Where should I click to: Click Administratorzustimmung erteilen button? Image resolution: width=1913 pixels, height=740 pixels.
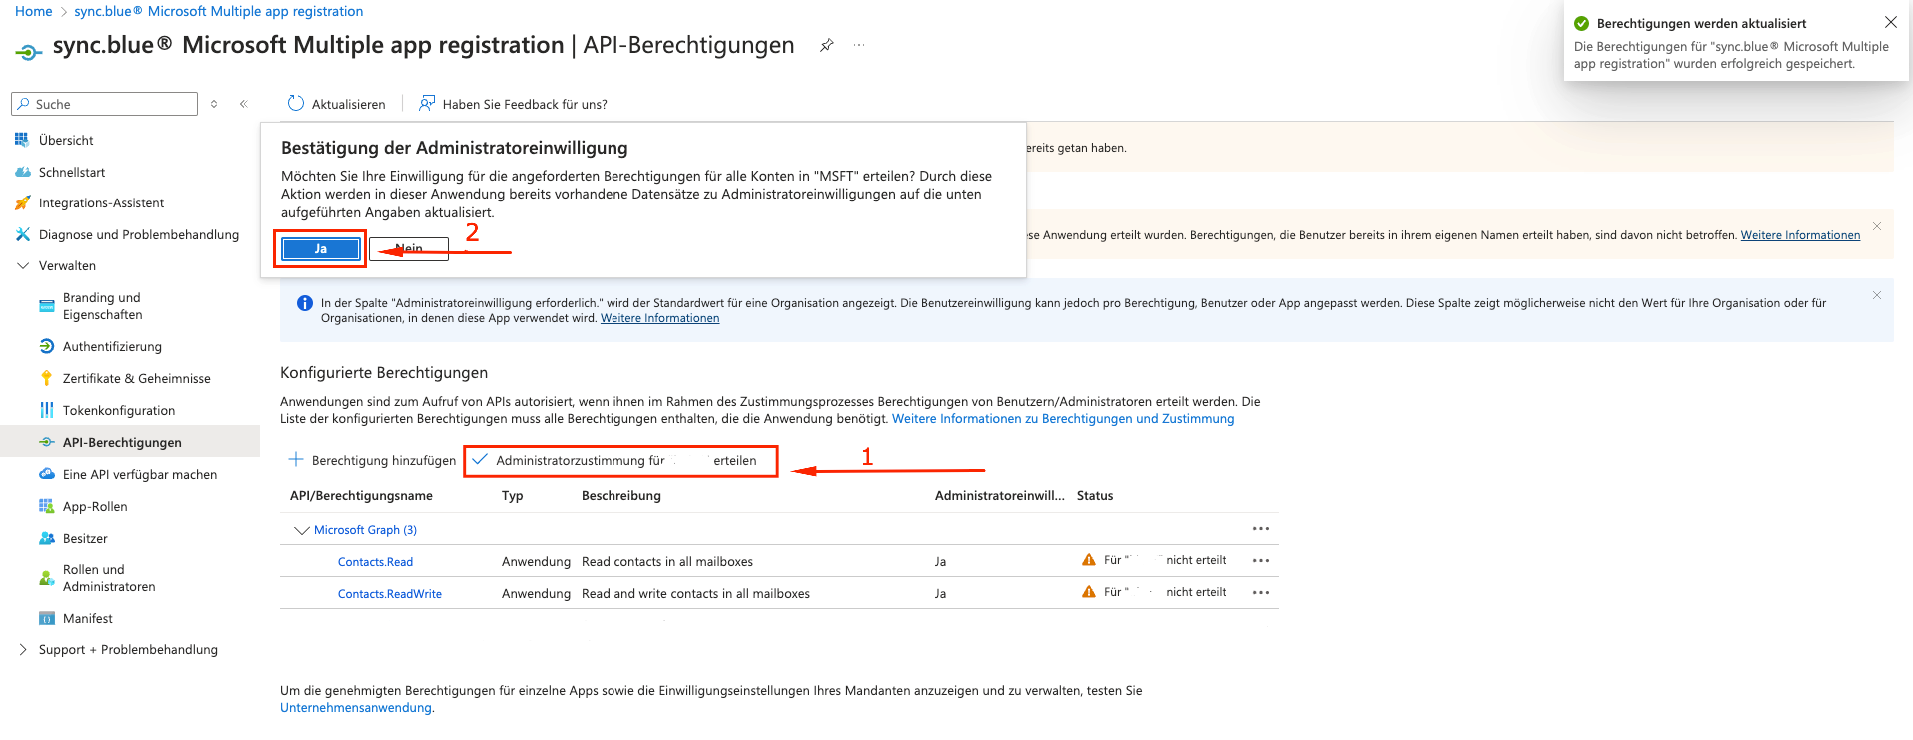coord(620,461)
